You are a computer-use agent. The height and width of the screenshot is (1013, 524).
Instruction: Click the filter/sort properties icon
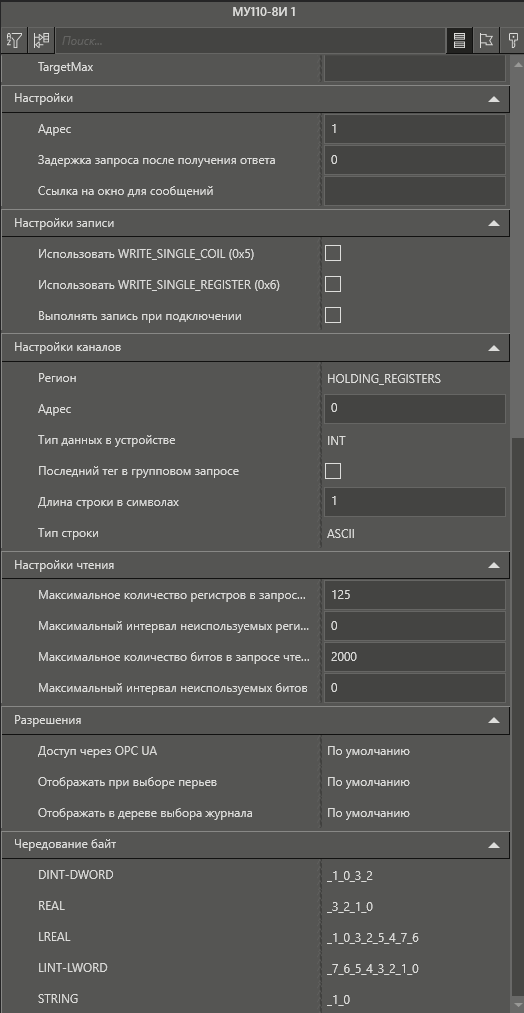14,41
